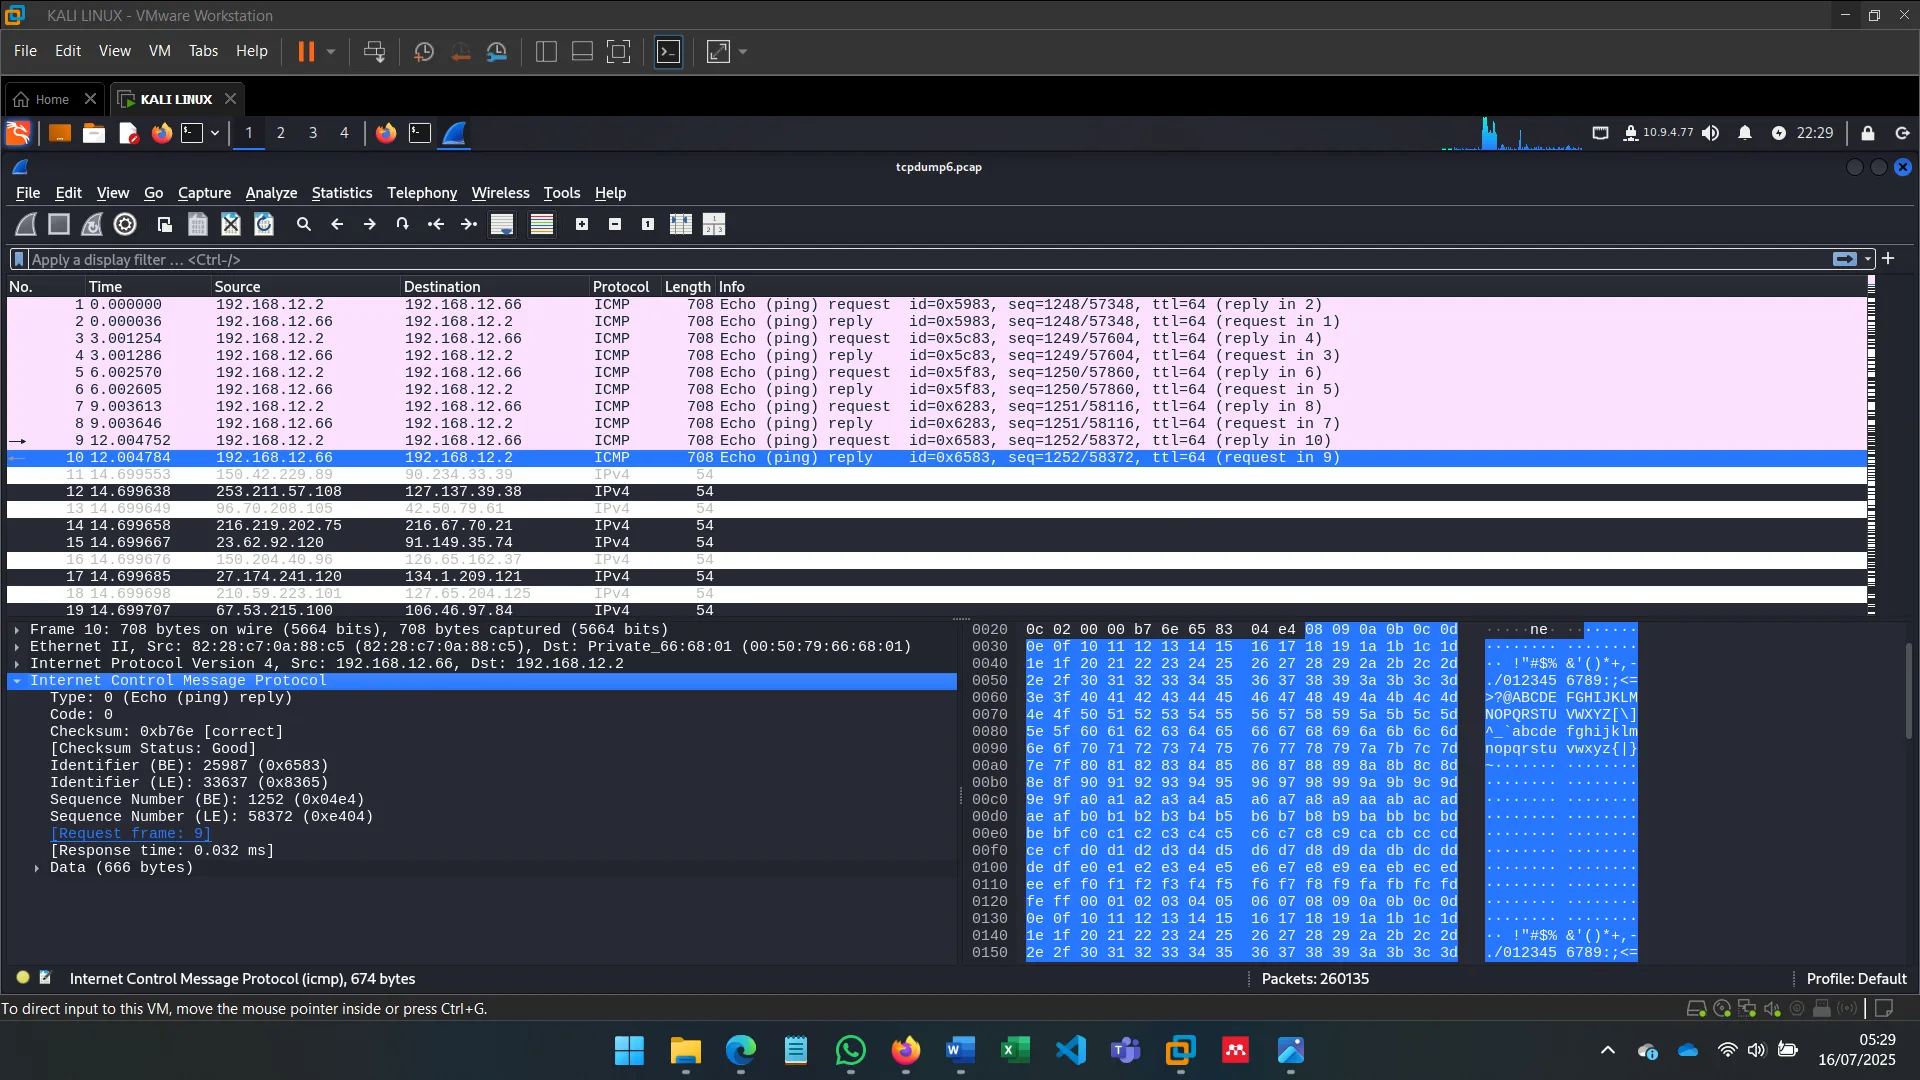Viewport: 1920px width, 1080px height.
Task: Collapse the Internet Control Message Protocol section
Action: click(17, 681)
